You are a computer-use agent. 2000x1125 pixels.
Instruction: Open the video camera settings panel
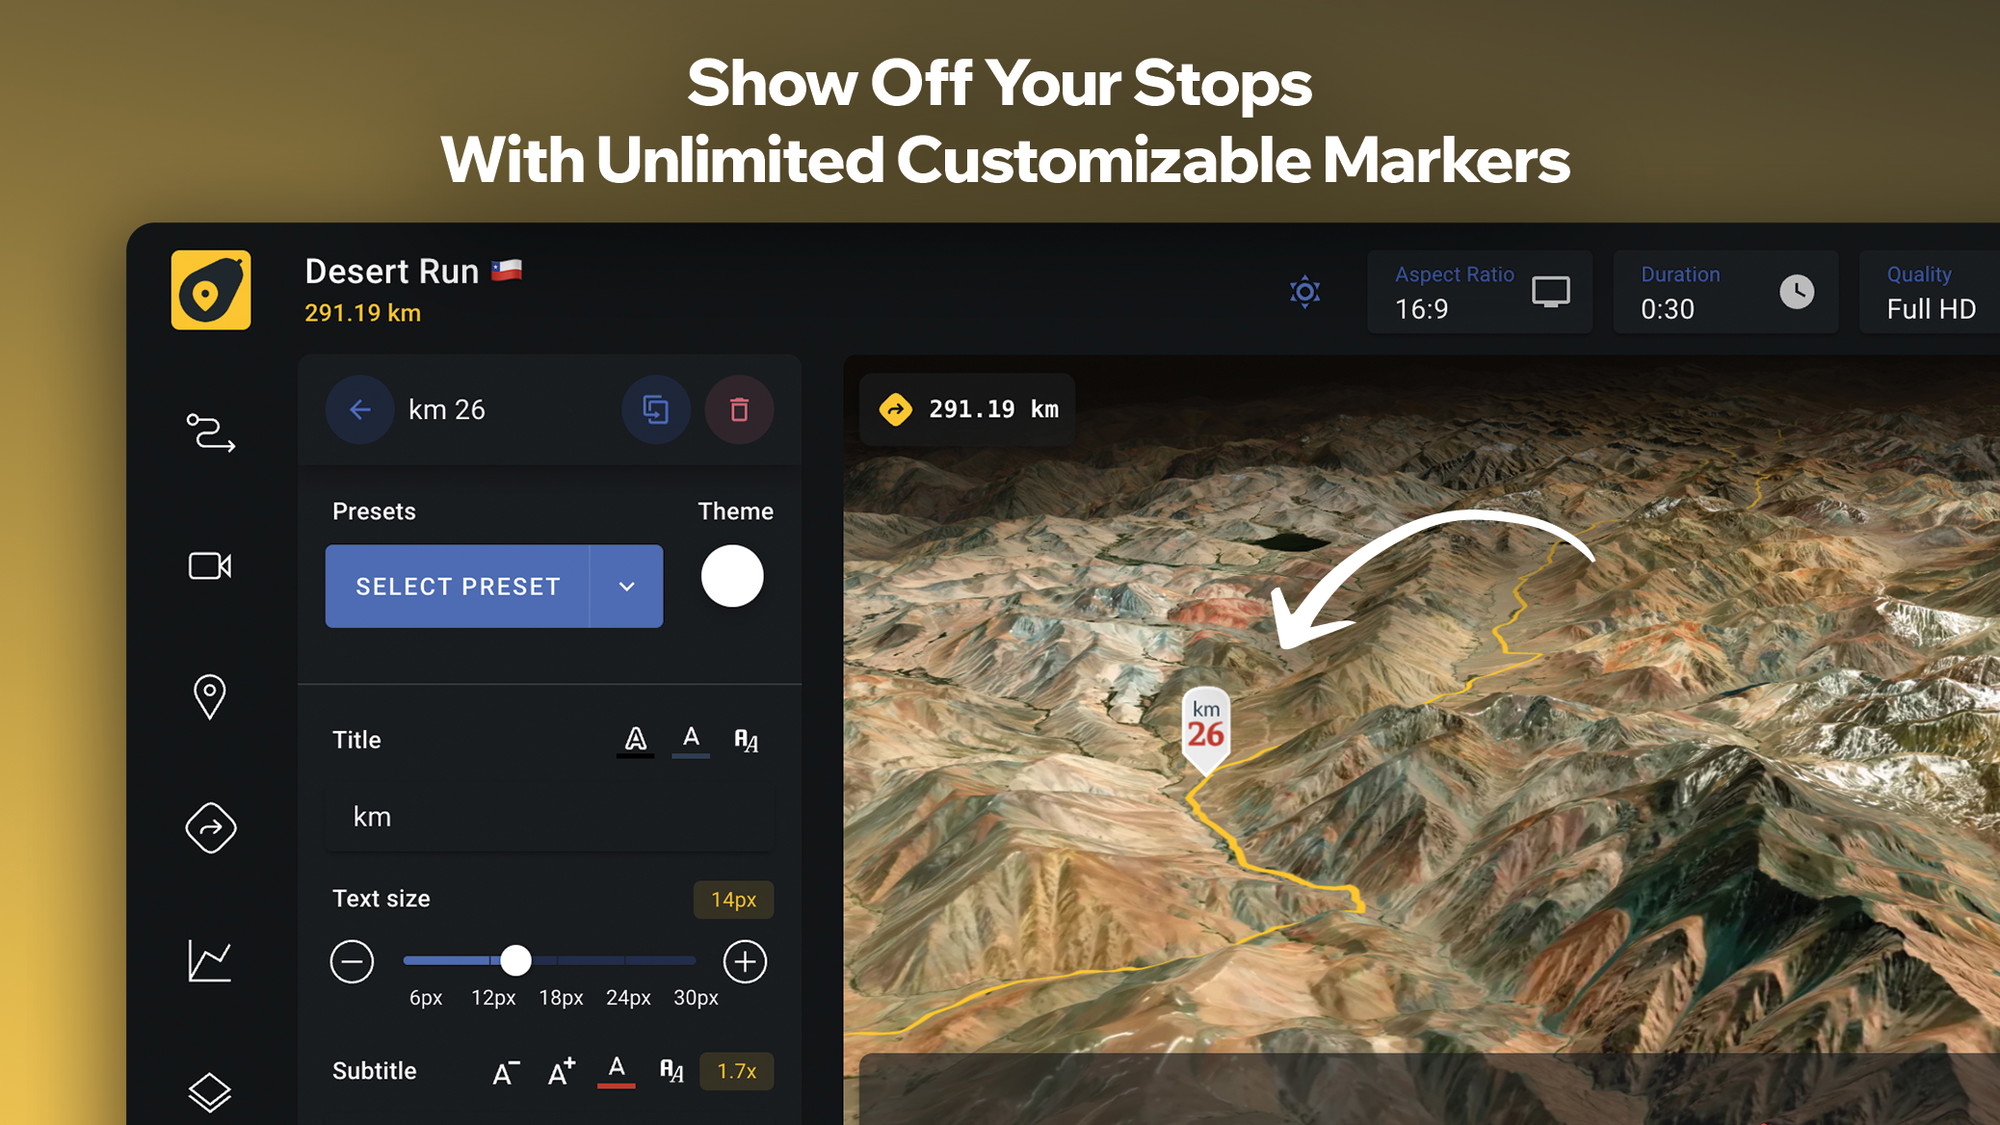pos(210,566)
